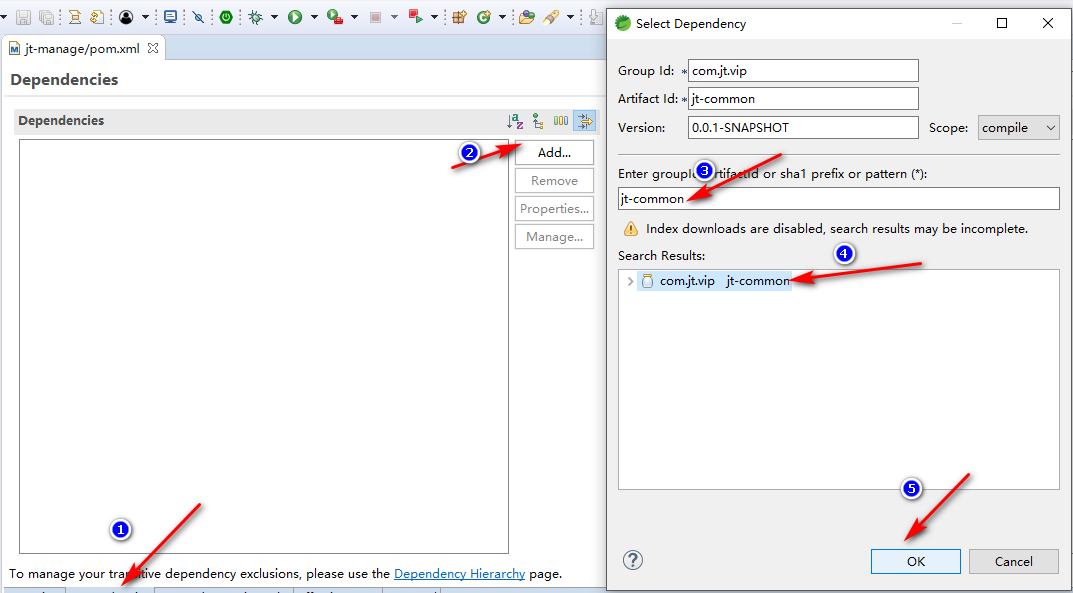Click the Open Type folder icon
This screenshot has width=1073, height=593.
(x=526, y=17)
